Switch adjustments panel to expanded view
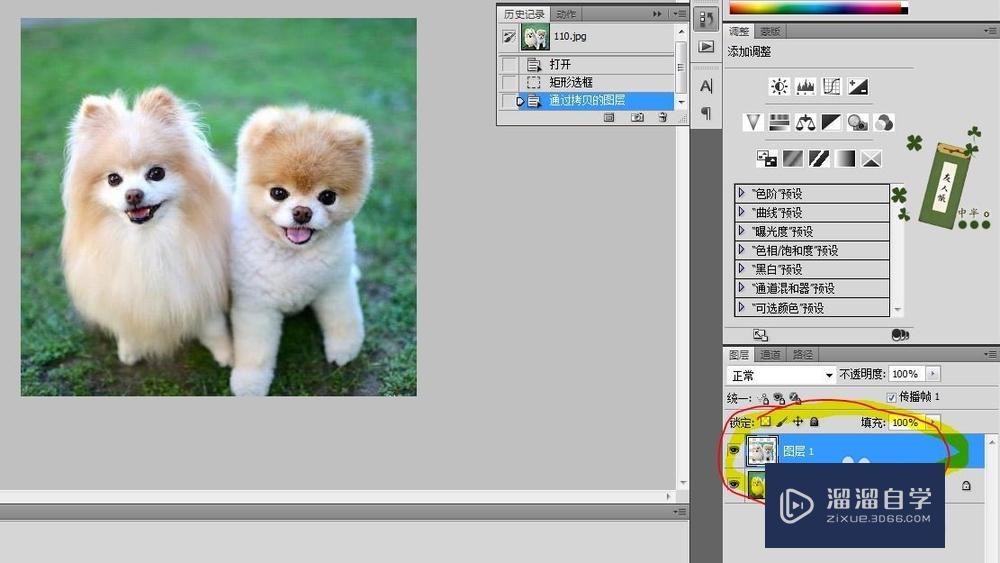Image resolution: width=1000 pixels, height=563 pixels. (760, 335)
